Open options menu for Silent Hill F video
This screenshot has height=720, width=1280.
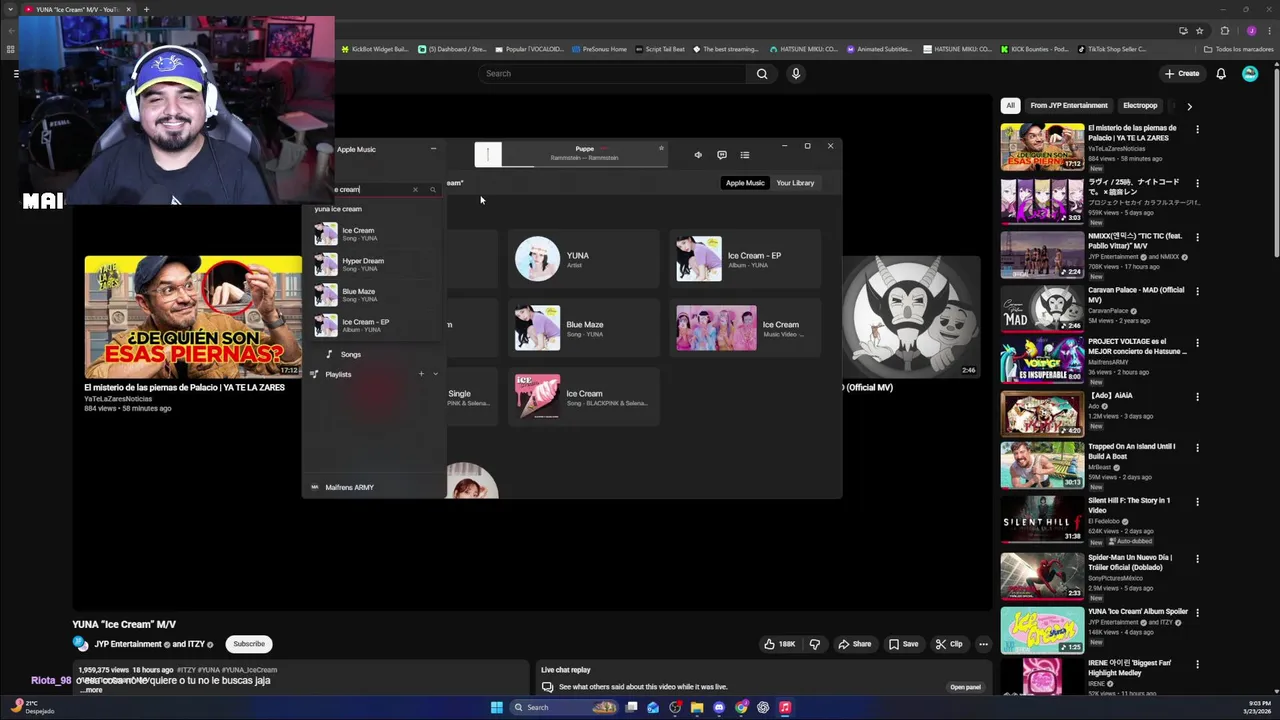point(1197,501)
